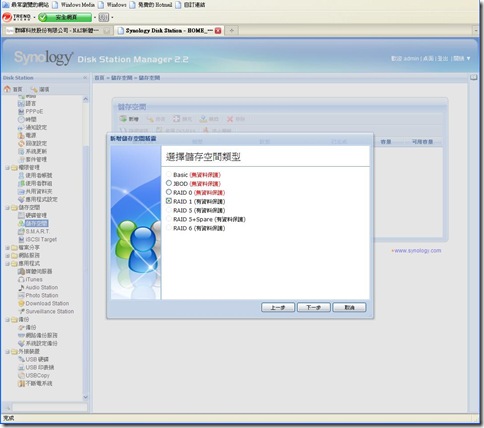Collapse the Disk Station sidebar panel
This screenshot has height=428, width=484.
(85, 78)
